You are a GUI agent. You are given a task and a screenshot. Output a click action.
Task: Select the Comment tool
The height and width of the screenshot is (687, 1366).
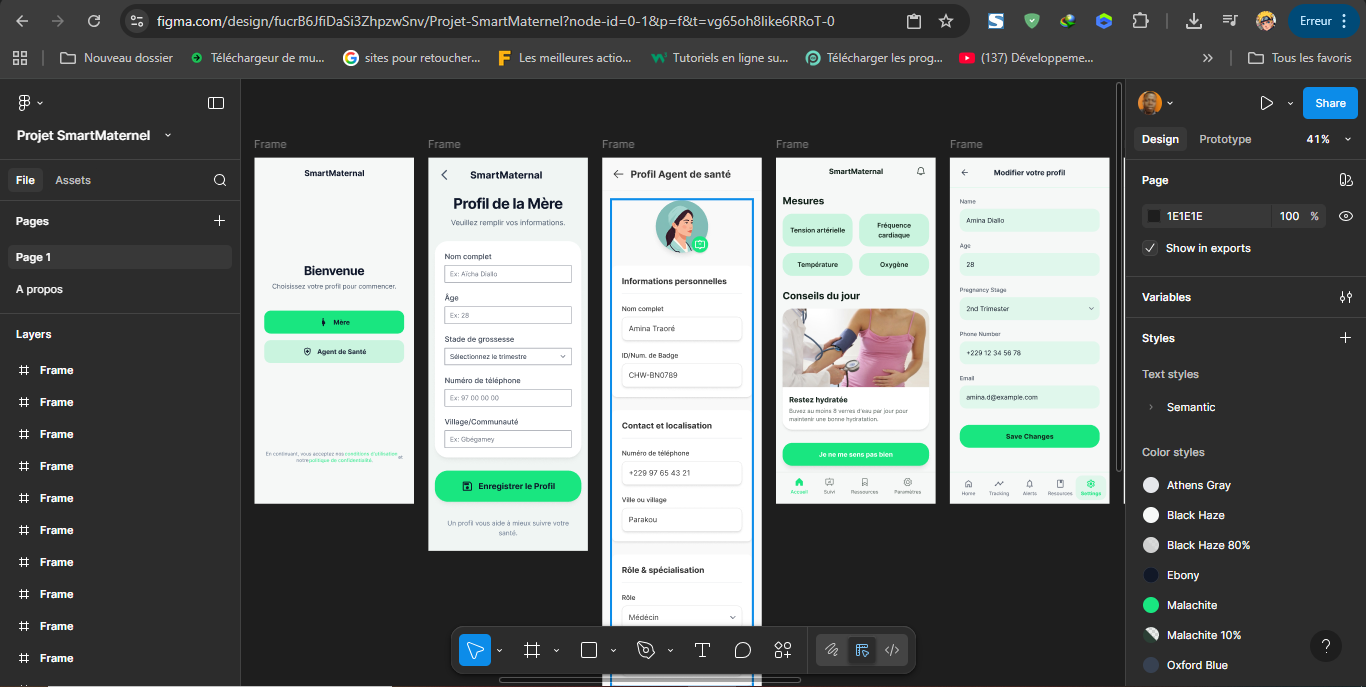[742, 650]
